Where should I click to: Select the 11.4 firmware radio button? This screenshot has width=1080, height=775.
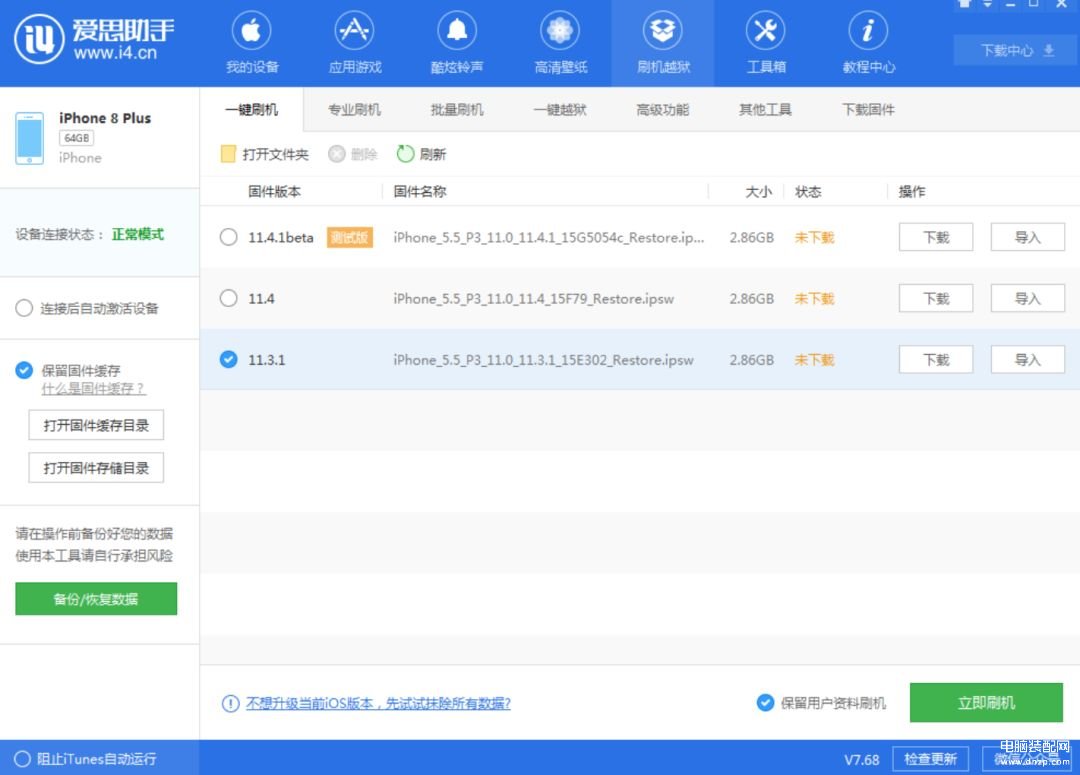pyautogui.click(x=229, y=298)
